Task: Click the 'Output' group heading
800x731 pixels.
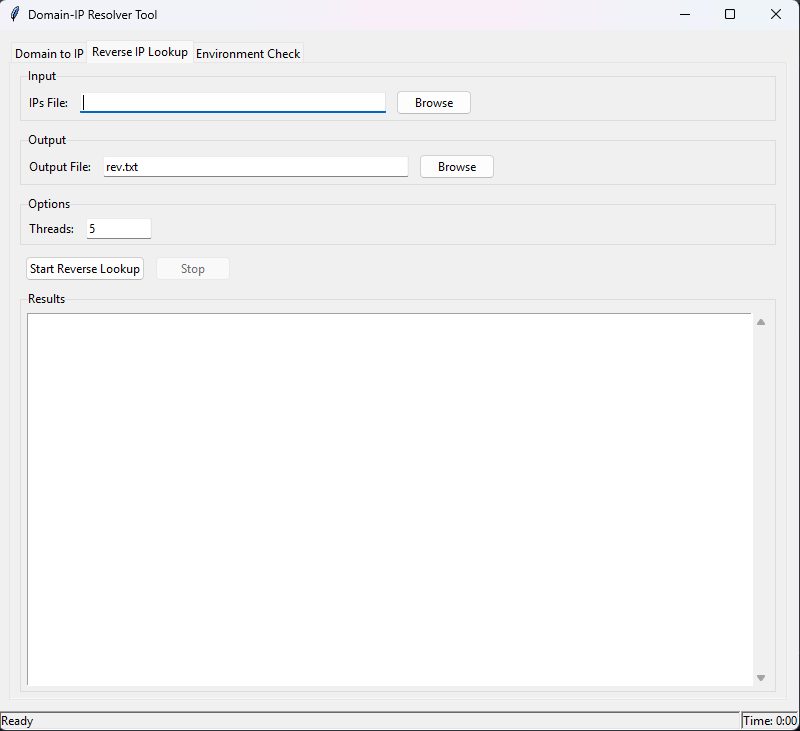Action: tap(47, 140)
